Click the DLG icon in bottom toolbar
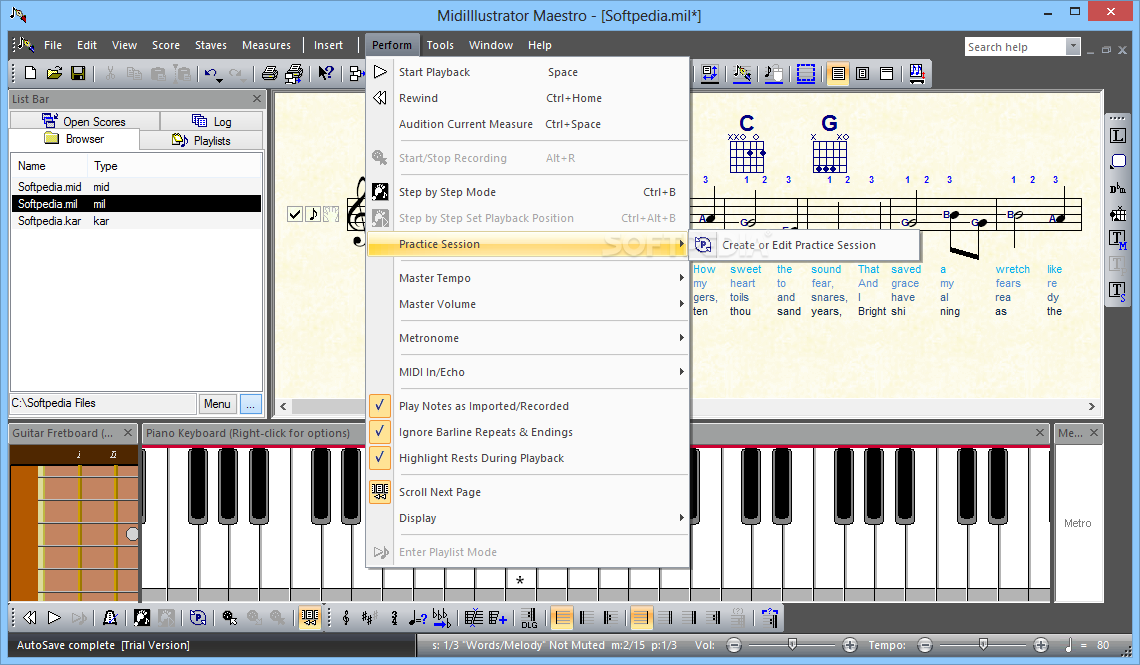1140x665 pixels. tap(529, 618)
